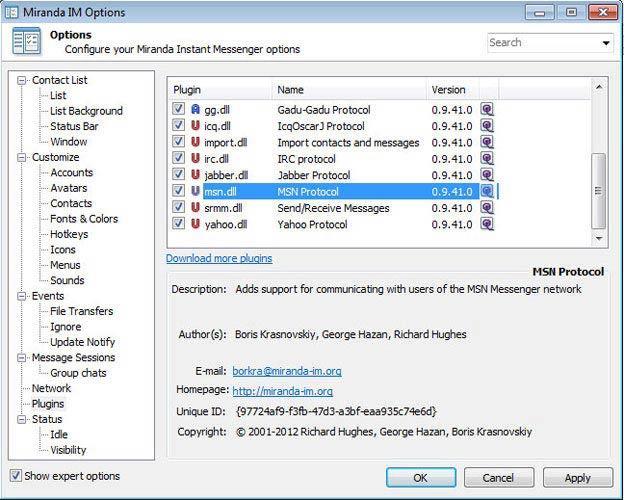Toggle the Show expert options checkbox

[15, 476]
